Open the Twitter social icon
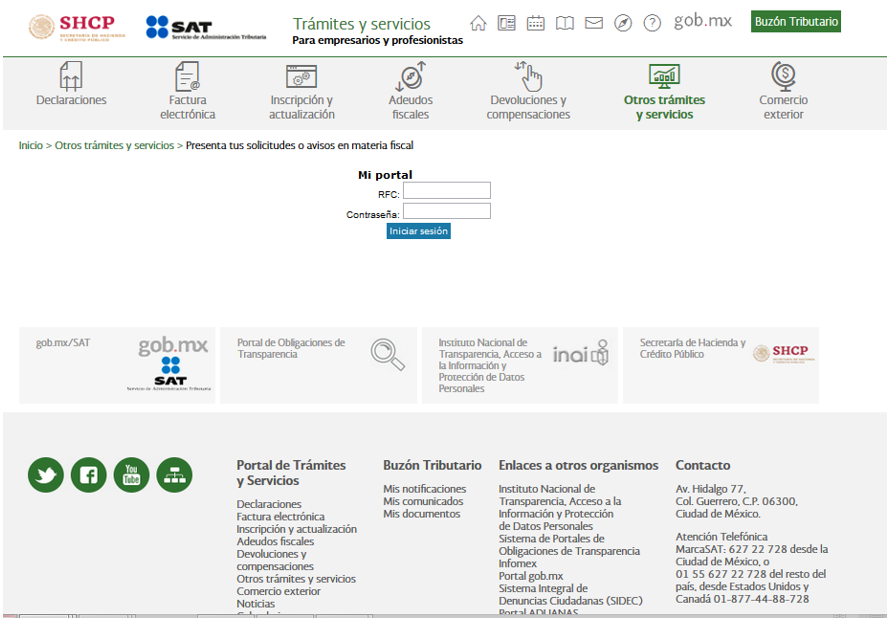Image resolution: width=889 pixels, height=618 pixels. pyautogui.click(x=46, y=475)
